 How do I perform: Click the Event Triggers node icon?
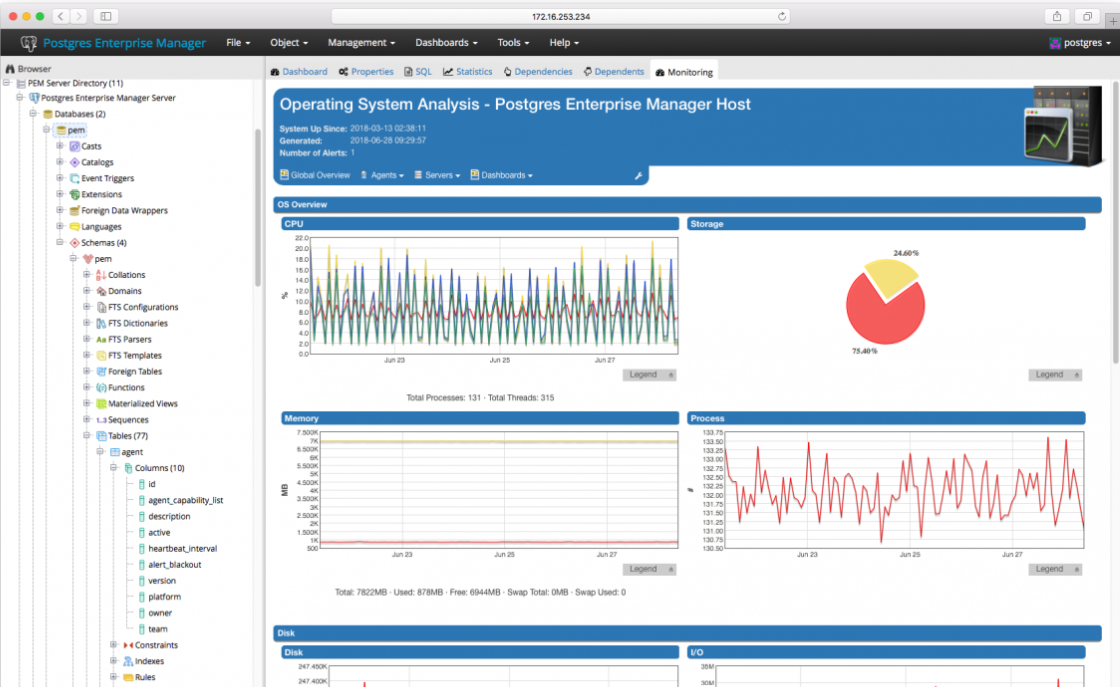tap(74, 178)
